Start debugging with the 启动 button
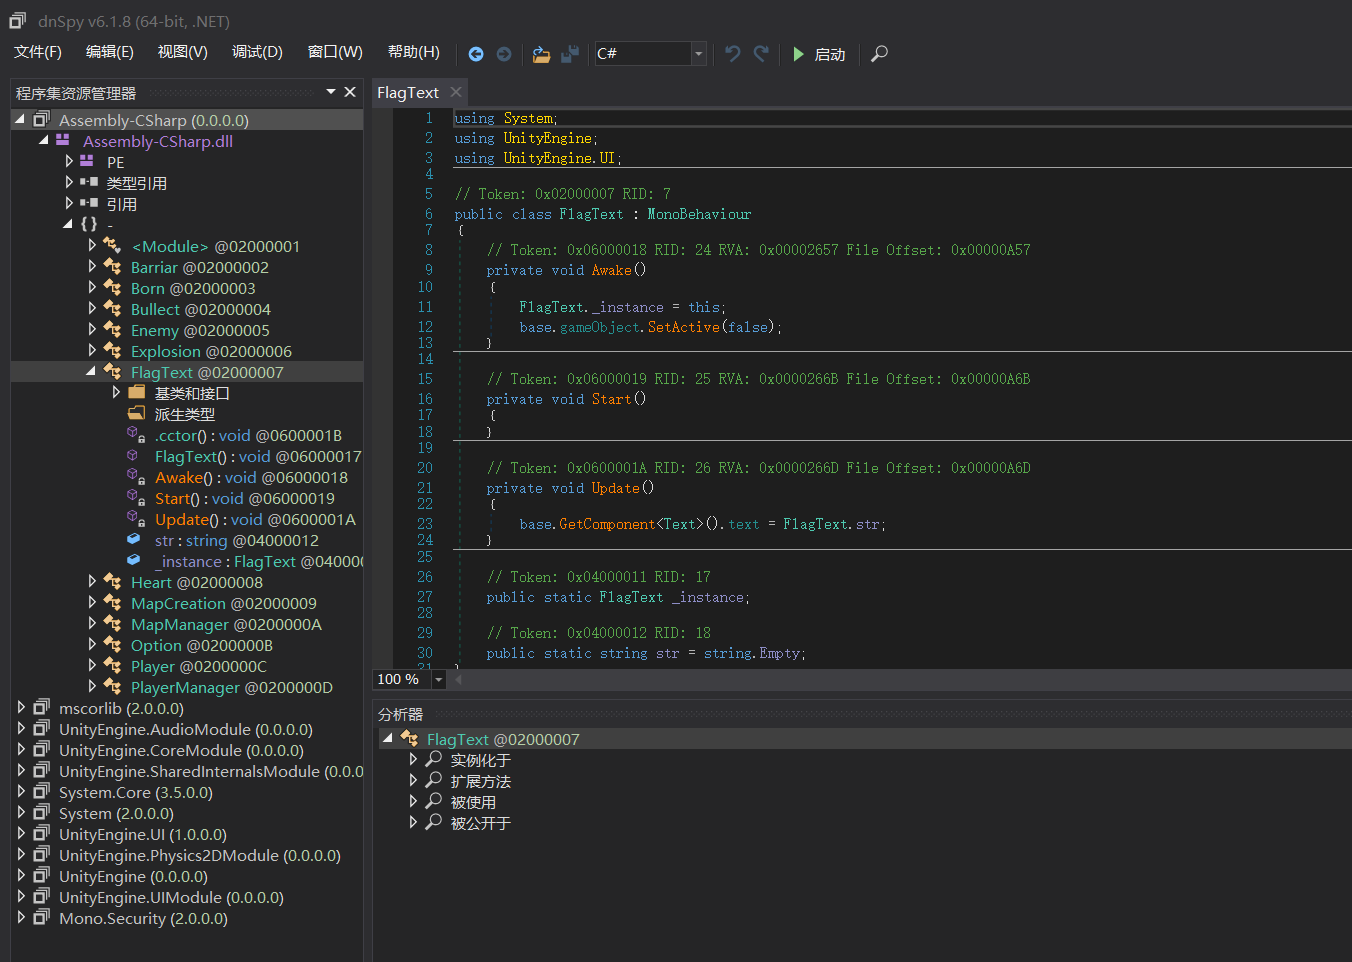The width and height of the screenshot is (1352, 962). pyautogui.click(x=819, y=54)
